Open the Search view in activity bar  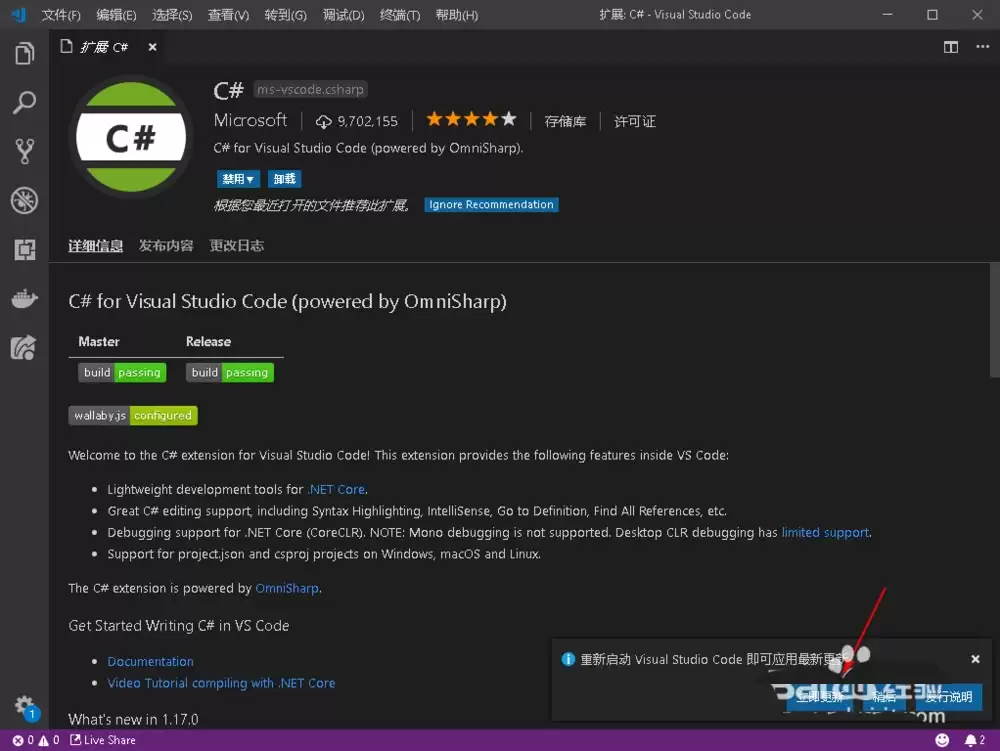point(25,102)
